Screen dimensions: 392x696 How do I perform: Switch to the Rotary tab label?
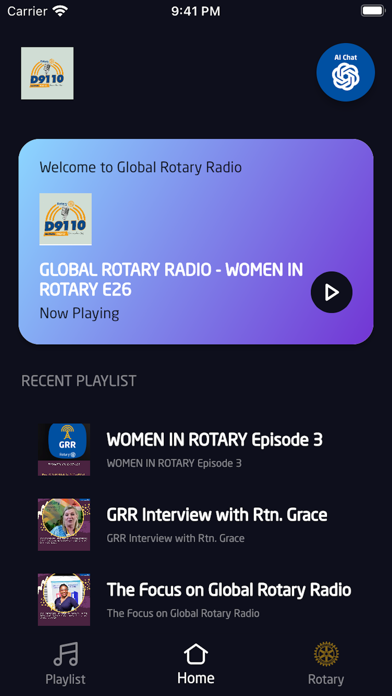[326, 679]
